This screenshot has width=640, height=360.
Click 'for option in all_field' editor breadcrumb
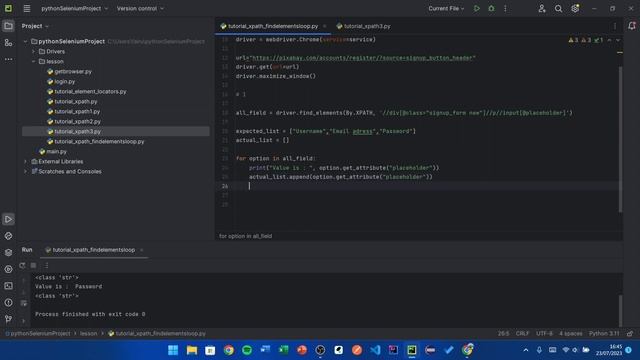(x=245, y=236)
